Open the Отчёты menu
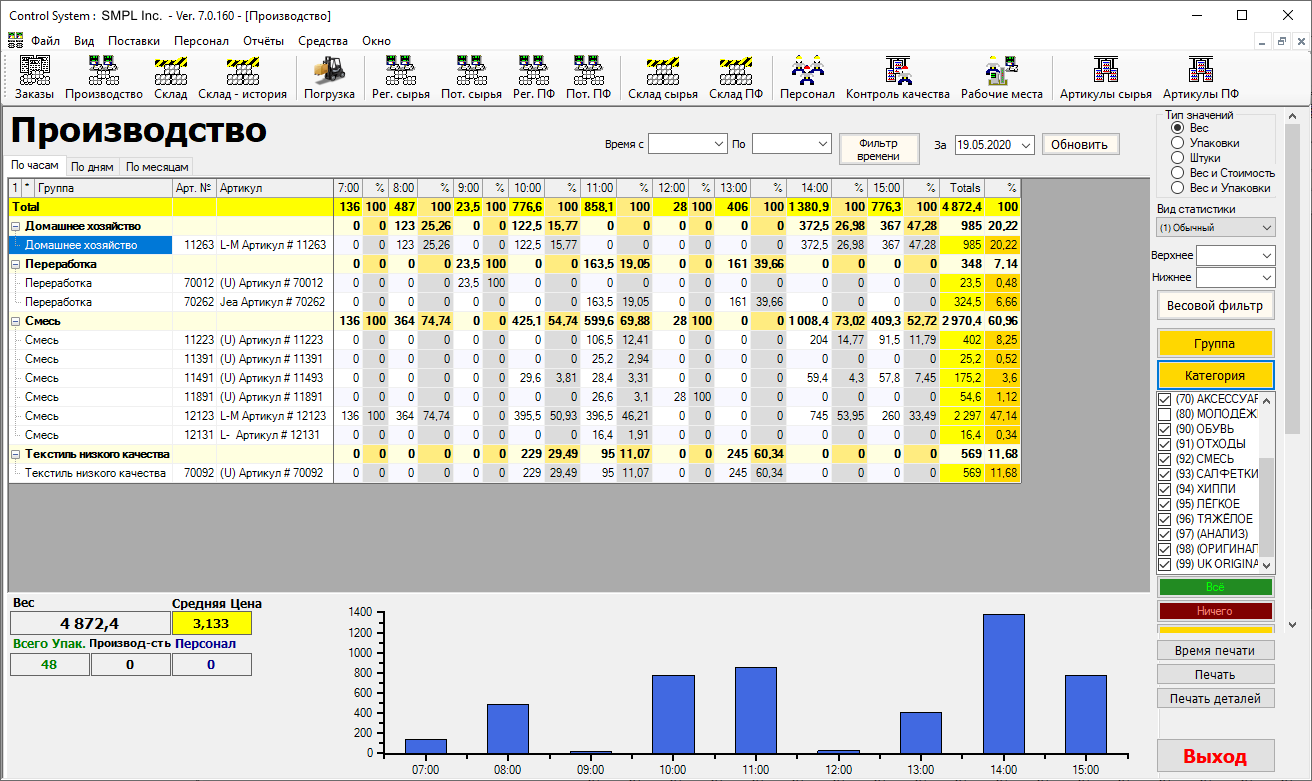This screenshot has width=1312, height=781. (x=263, y=41)
